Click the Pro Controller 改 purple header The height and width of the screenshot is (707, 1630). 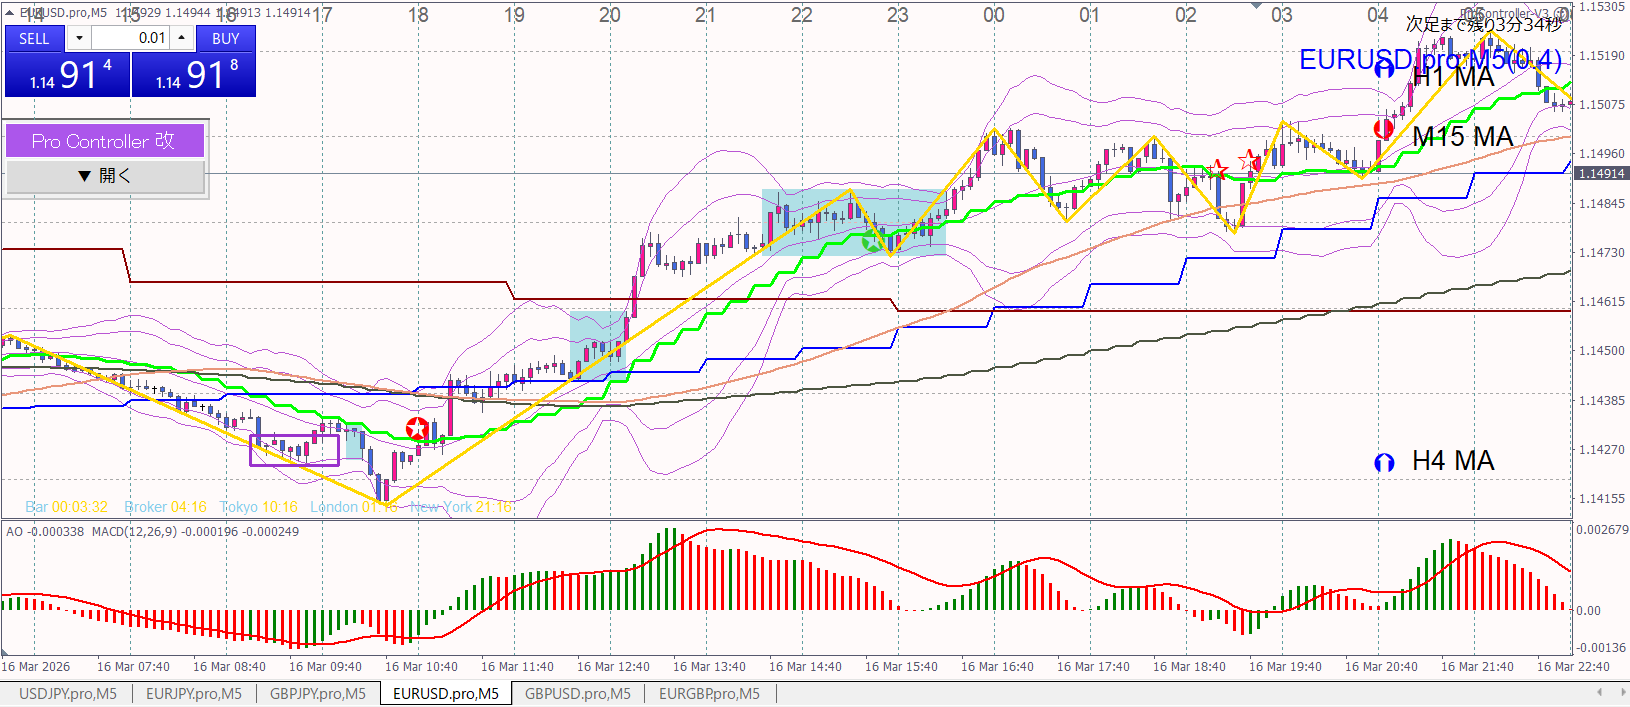coord(105,141)
